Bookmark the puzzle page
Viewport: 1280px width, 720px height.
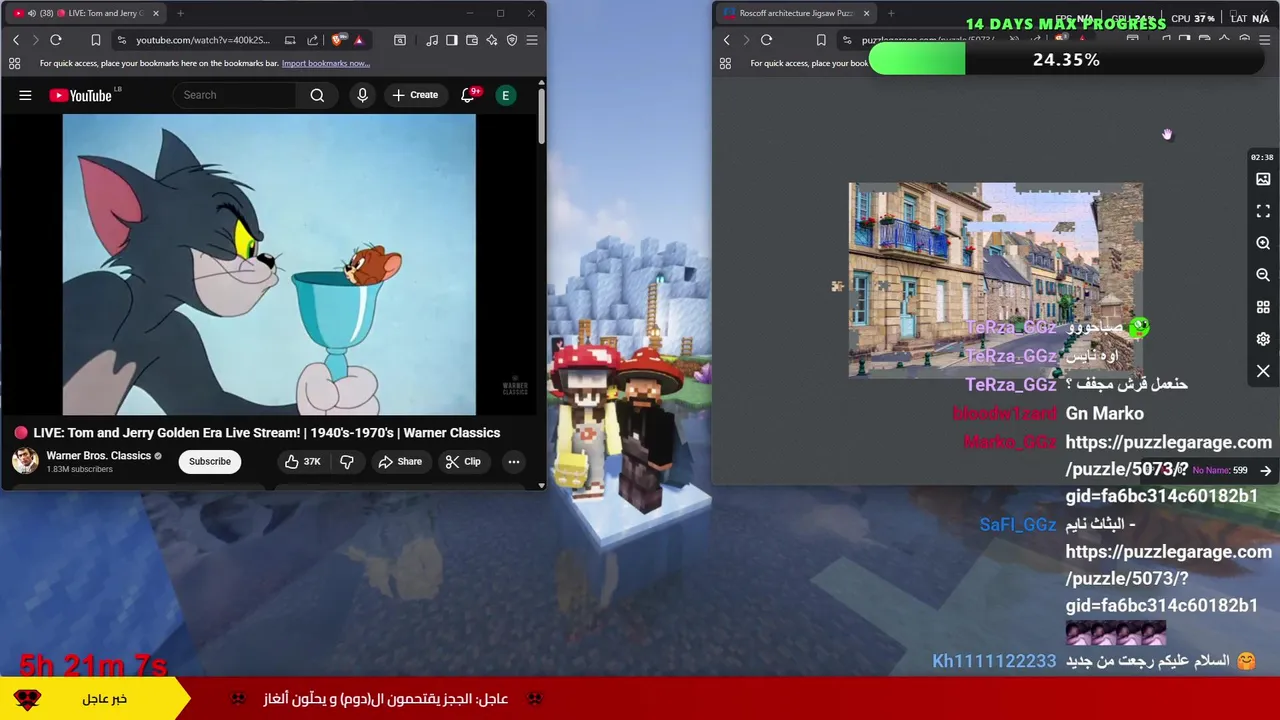821,40
